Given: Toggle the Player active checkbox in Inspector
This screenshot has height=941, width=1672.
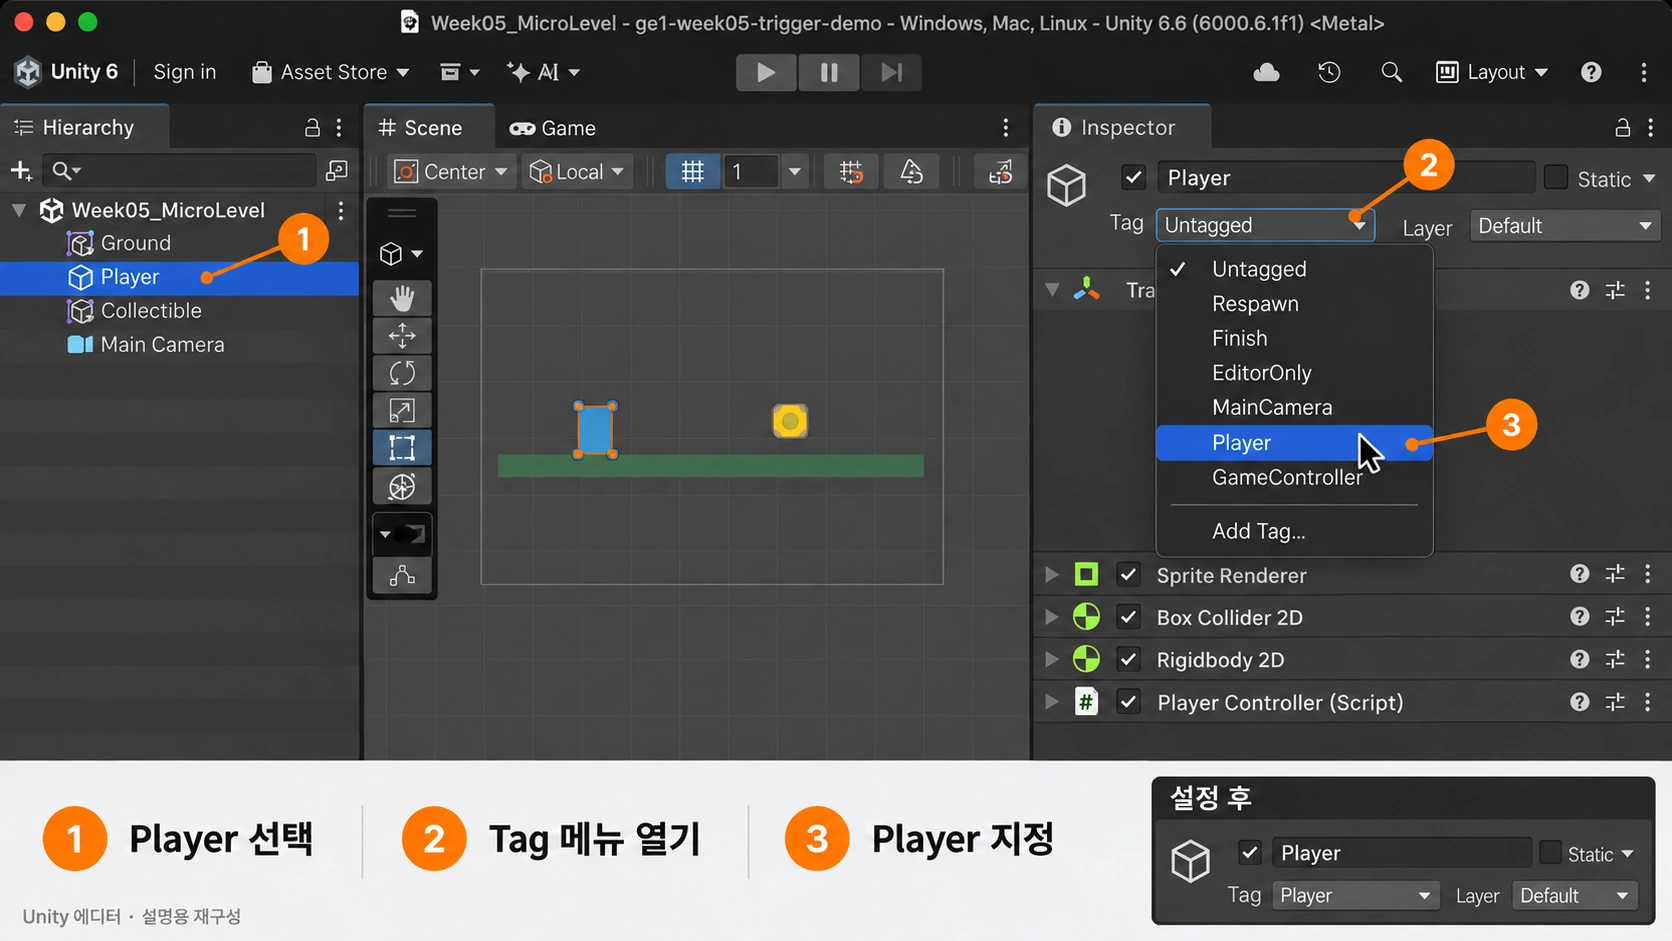Looking at the screenshot, I should pos(1133,178).
